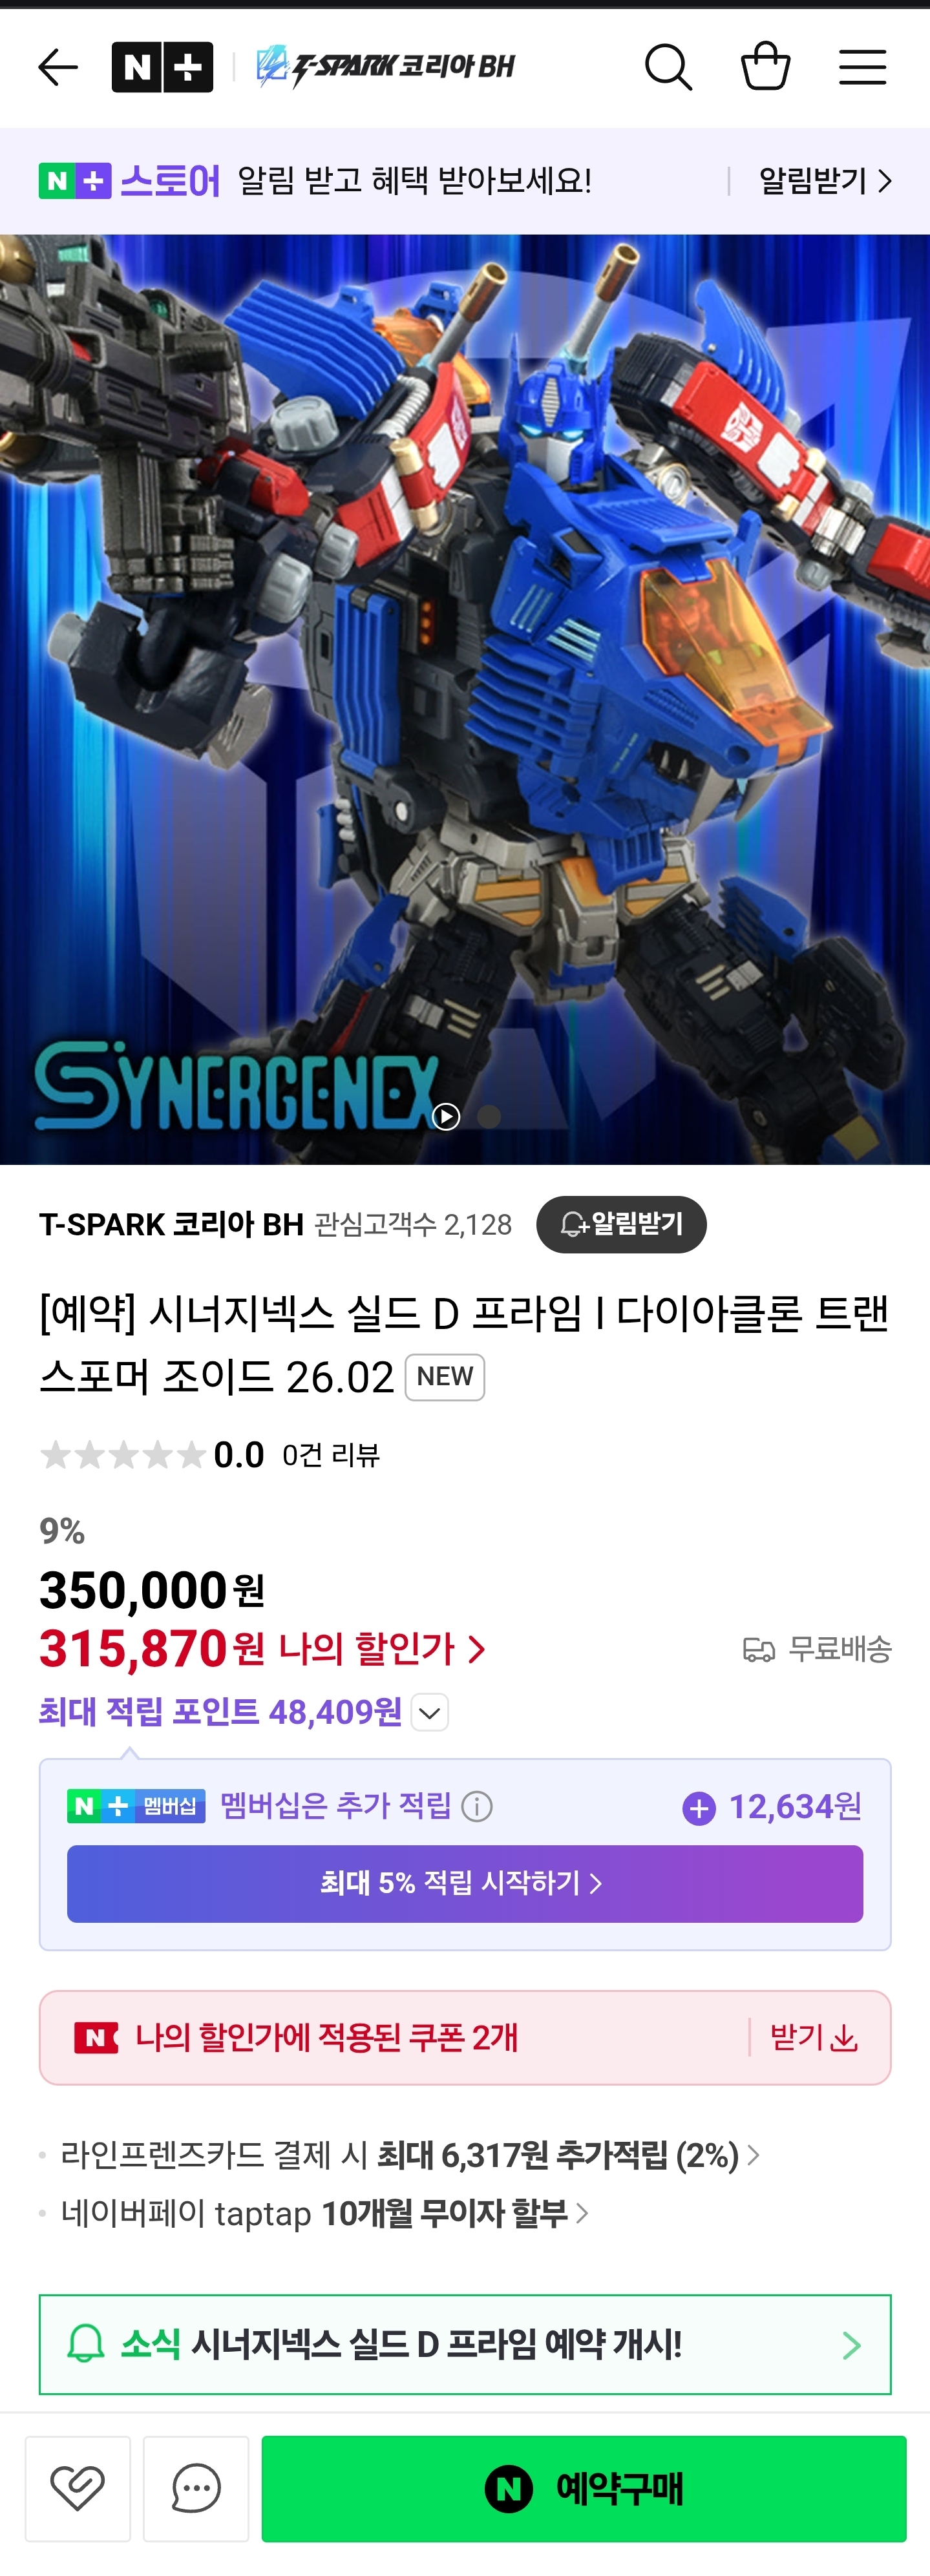Image resolution: width=930 pixels, height=2576 pixels.
Task: Click the green 예약구매 button
Action: [584, 2488]
